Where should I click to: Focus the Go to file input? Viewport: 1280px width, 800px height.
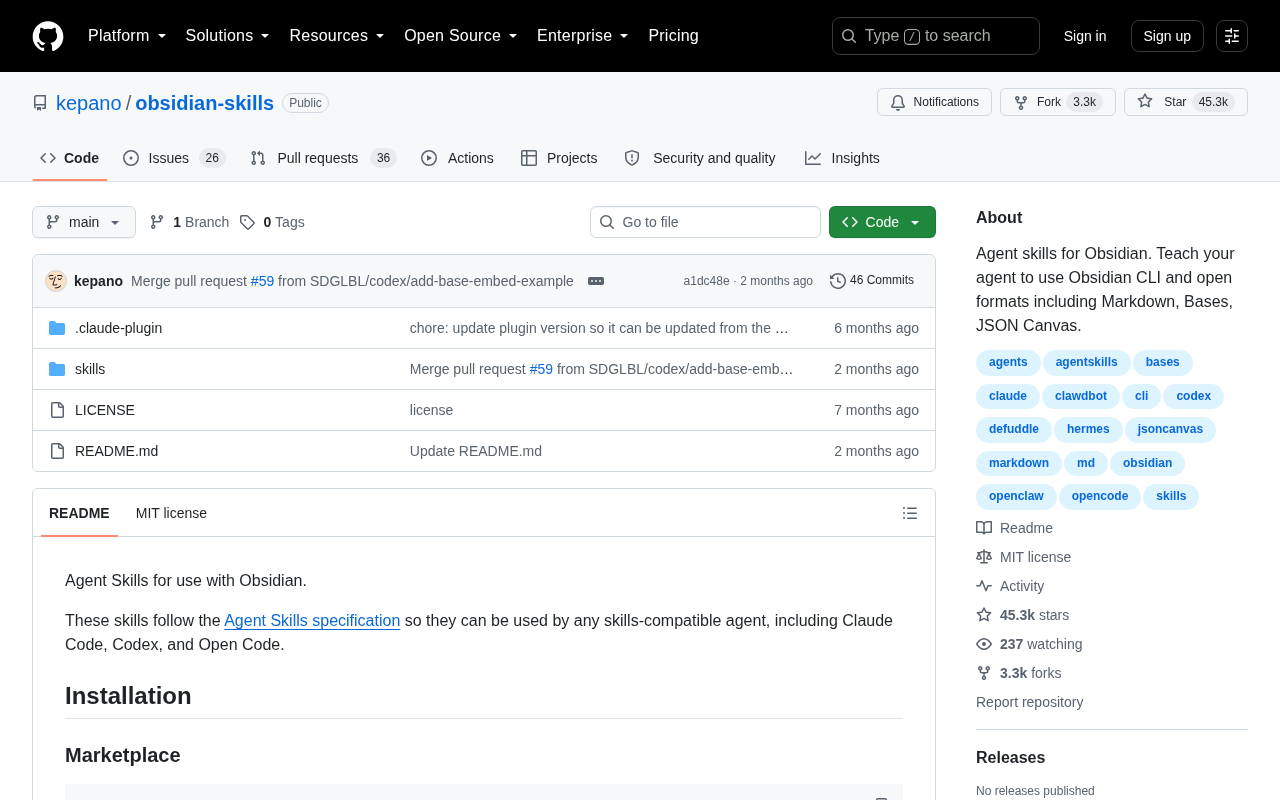[x=705, y=222]
